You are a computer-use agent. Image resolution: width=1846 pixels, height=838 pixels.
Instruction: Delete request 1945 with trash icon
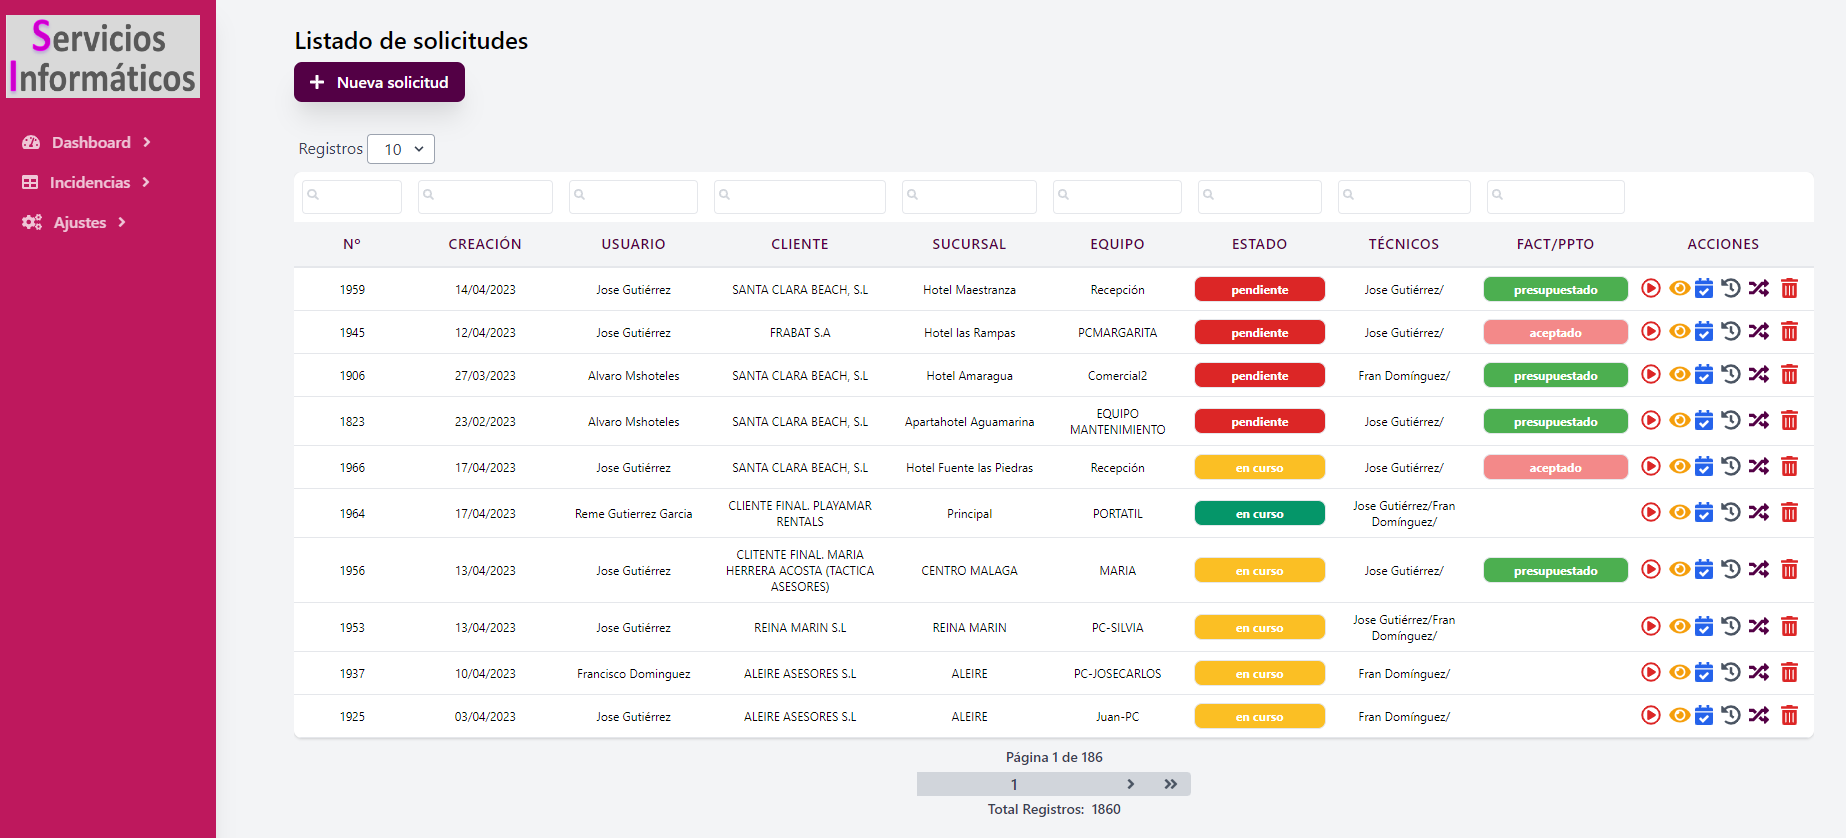[x=1790, y=332]
